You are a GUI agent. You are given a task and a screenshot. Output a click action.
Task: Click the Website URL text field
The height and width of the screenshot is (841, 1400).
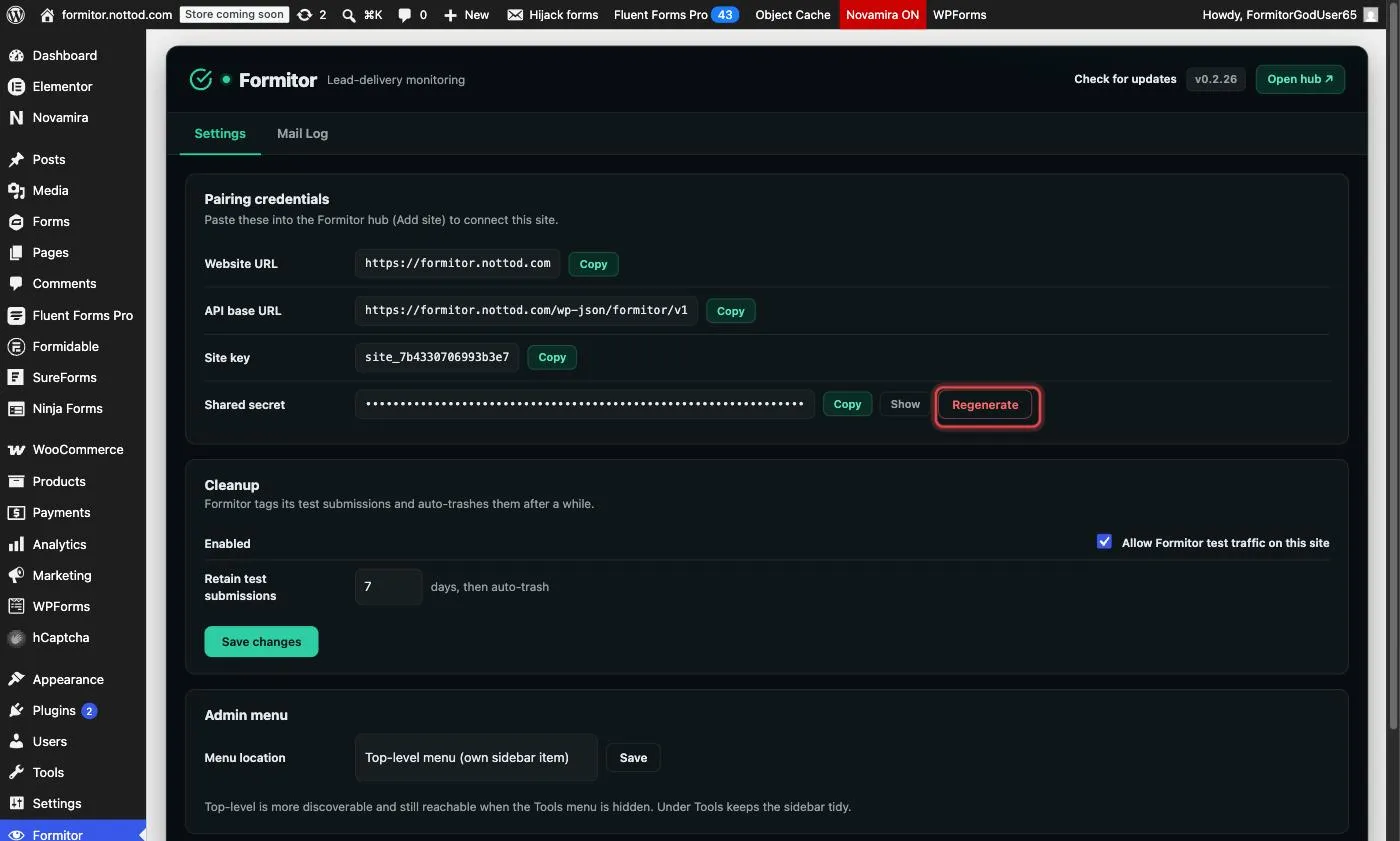pos(457,263)
